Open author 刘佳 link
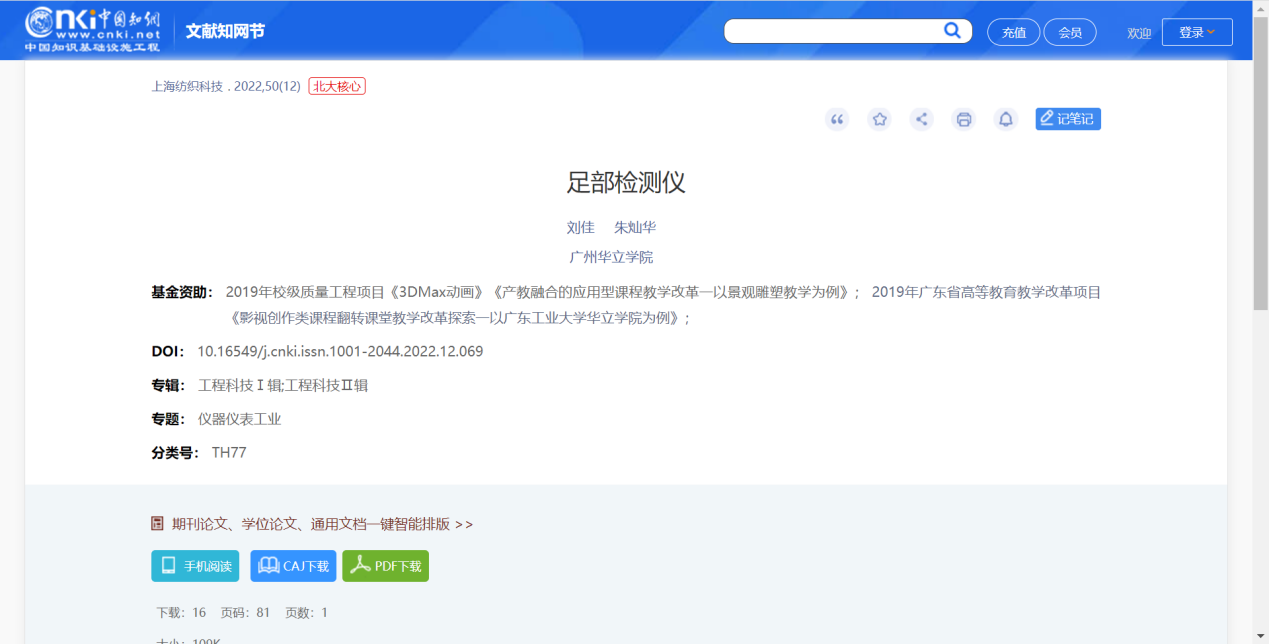The height and width of the screenshot is (644, 1269). pyautogui.click(x=580, y=227)
